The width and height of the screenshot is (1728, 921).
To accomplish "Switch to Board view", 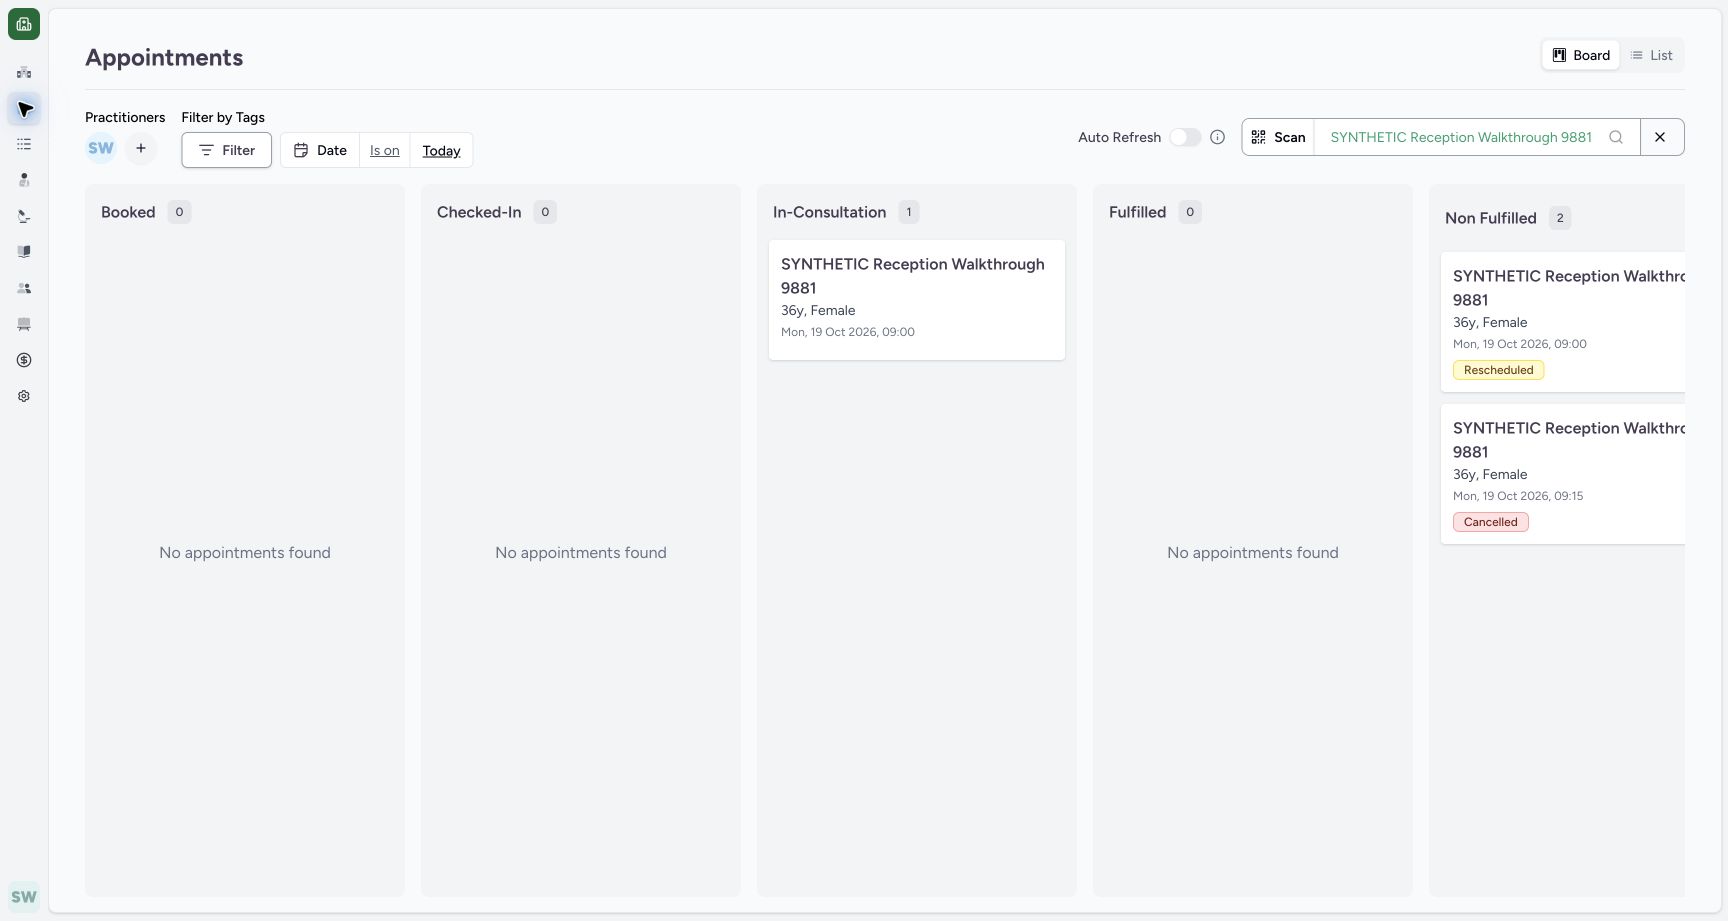I will click(1581, 55).
